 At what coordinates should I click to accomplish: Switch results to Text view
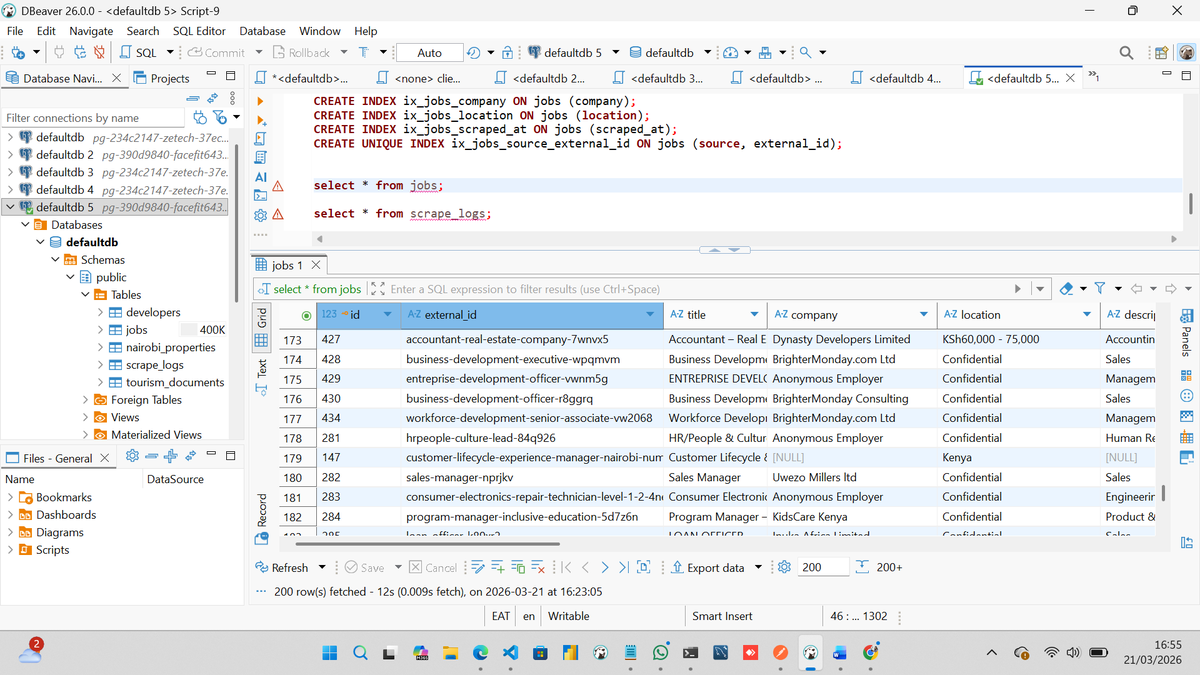(x=262, y=375)
